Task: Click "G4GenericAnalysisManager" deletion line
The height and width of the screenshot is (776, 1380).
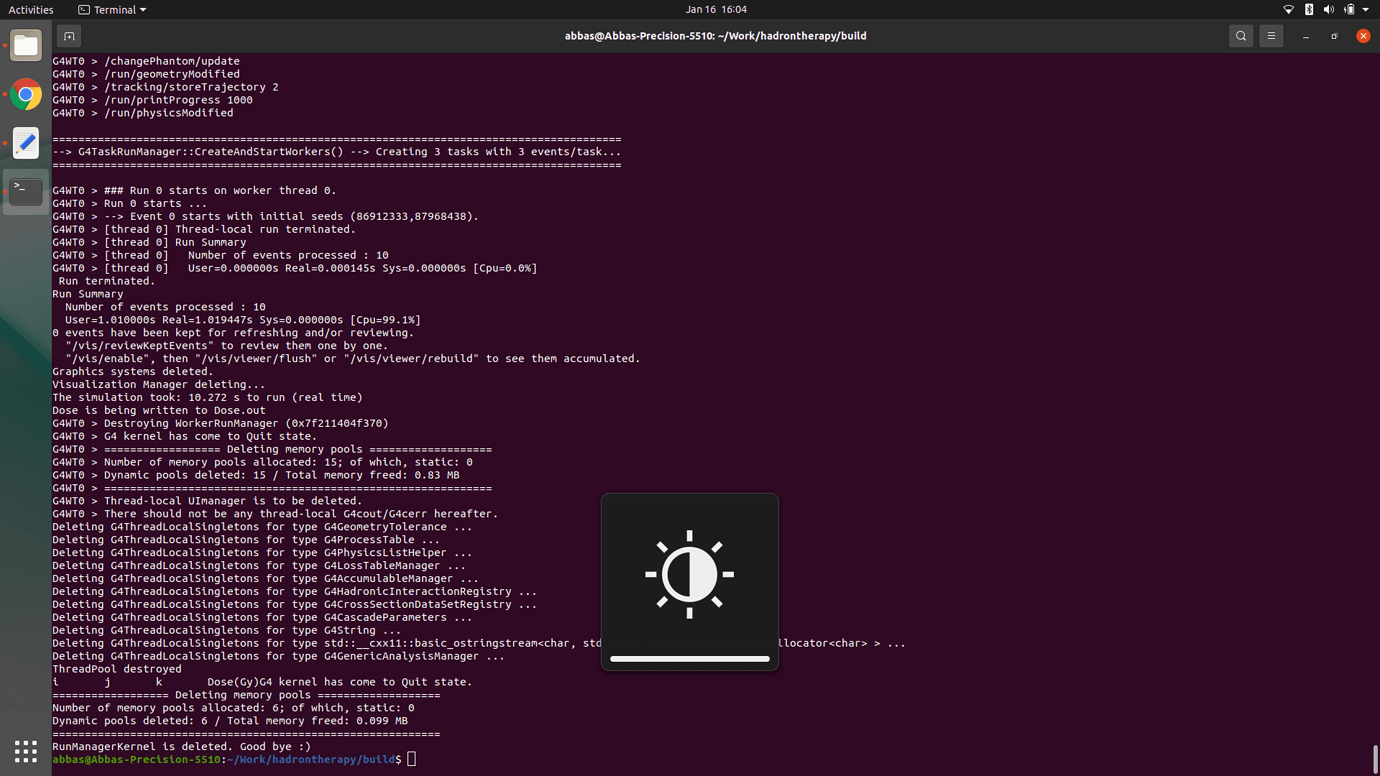Action: click(278, 656)
